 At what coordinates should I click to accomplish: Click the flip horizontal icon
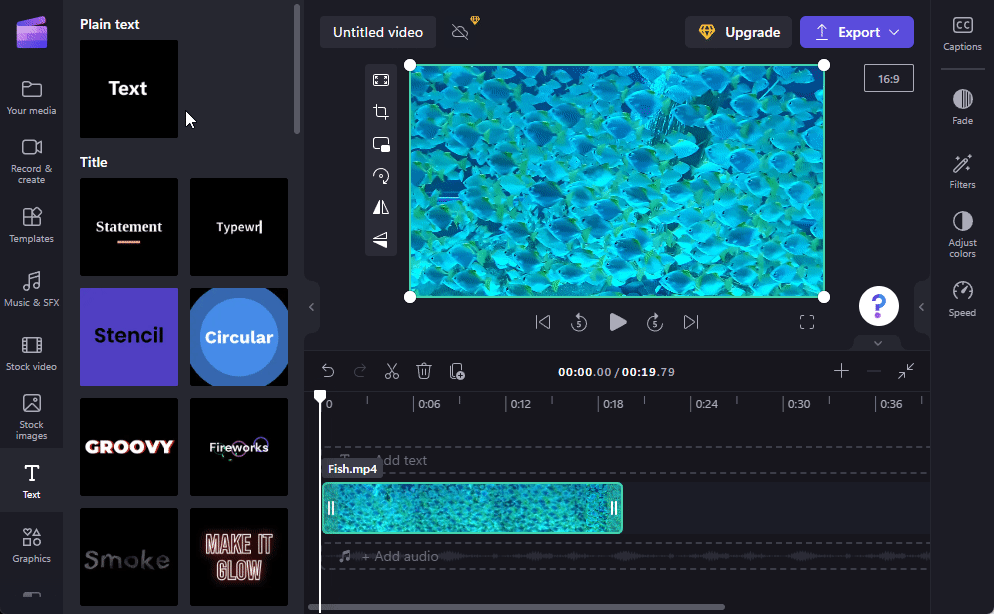pyautogui.click(x=381, y=207)
